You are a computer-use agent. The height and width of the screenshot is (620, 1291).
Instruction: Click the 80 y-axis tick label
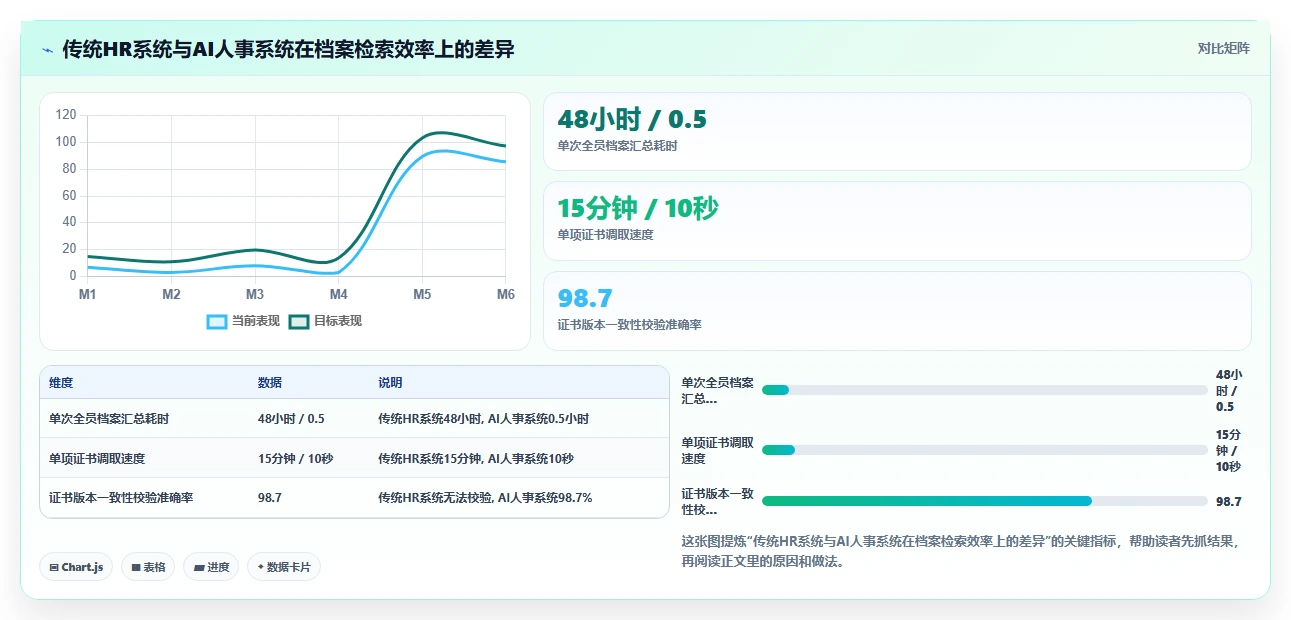point(69,168)
